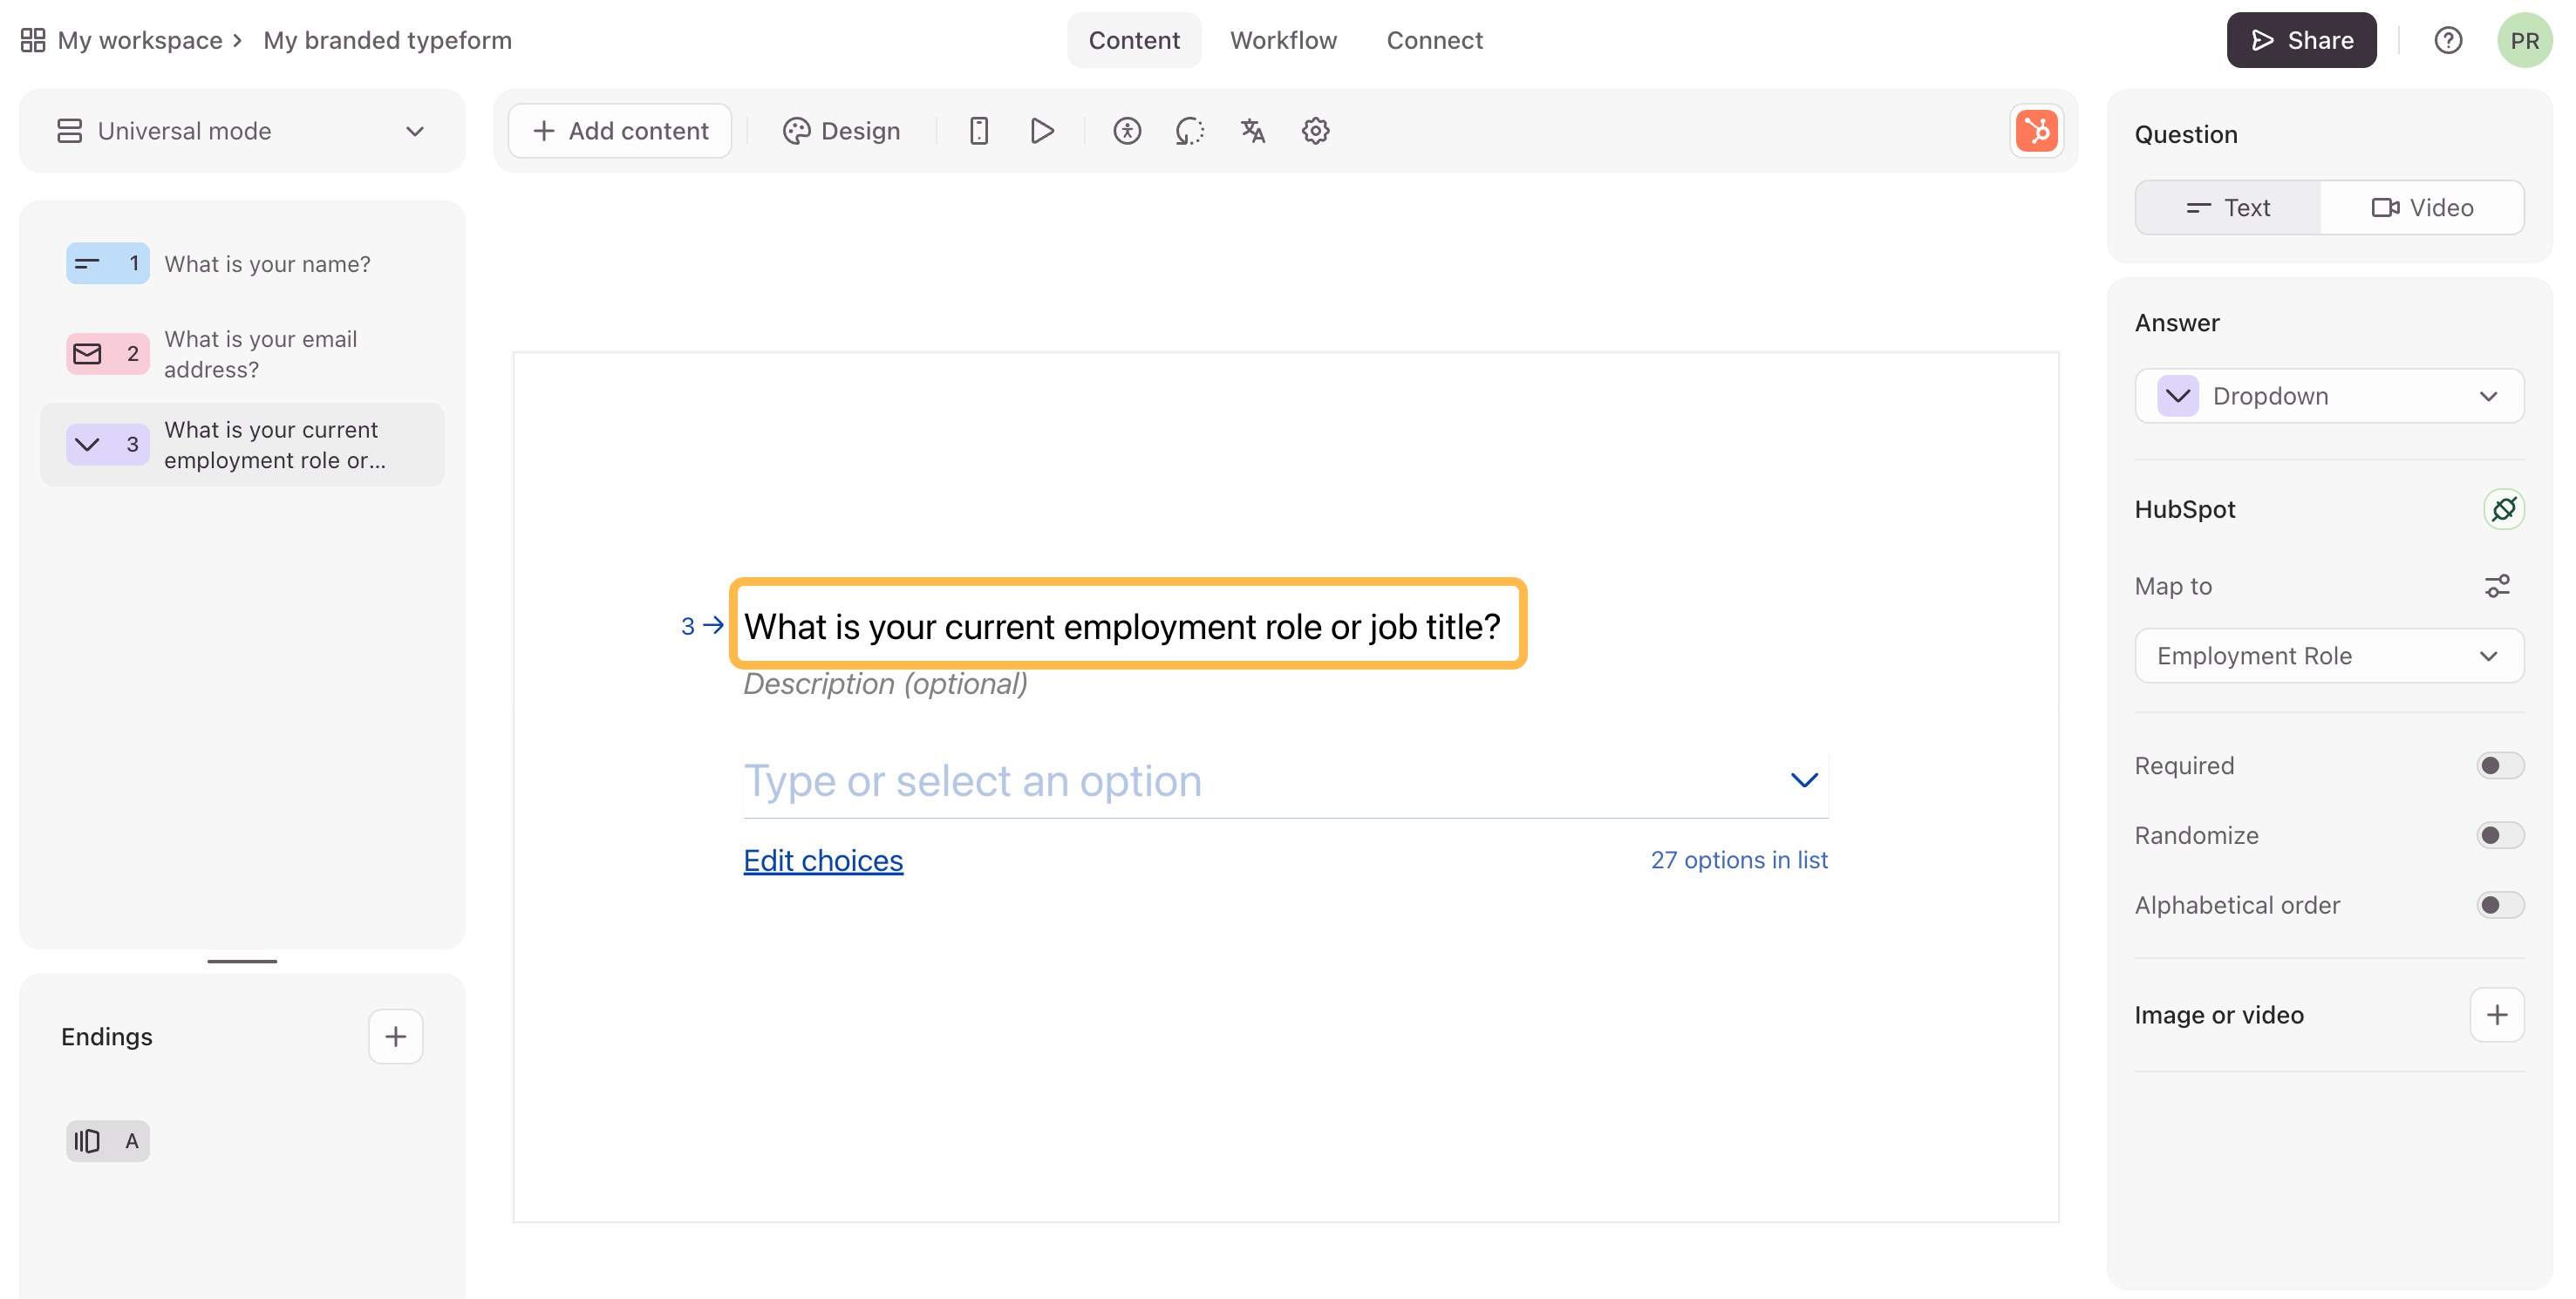This screenshot has width=2576, height=1299.
Task: Select the ending screen A item
Action: [108, 1141]
